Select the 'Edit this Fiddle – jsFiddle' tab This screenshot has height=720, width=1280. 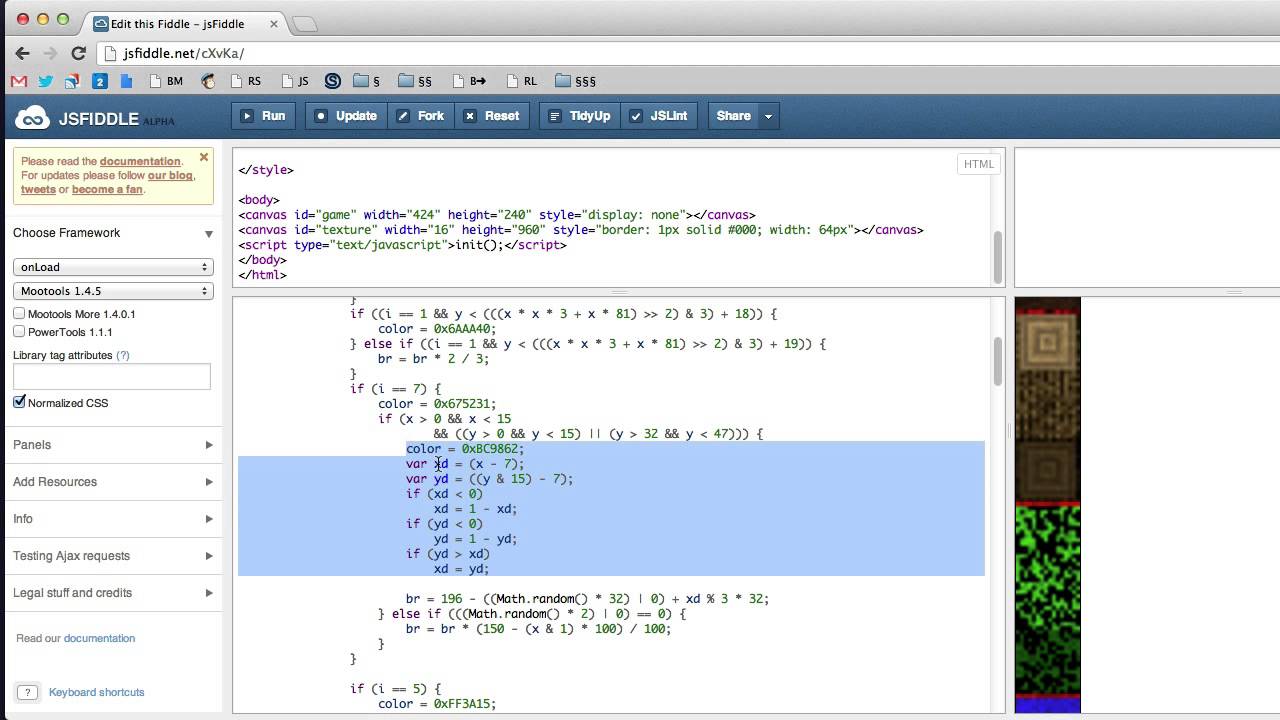pyautogui.click(x=177, y=23)
